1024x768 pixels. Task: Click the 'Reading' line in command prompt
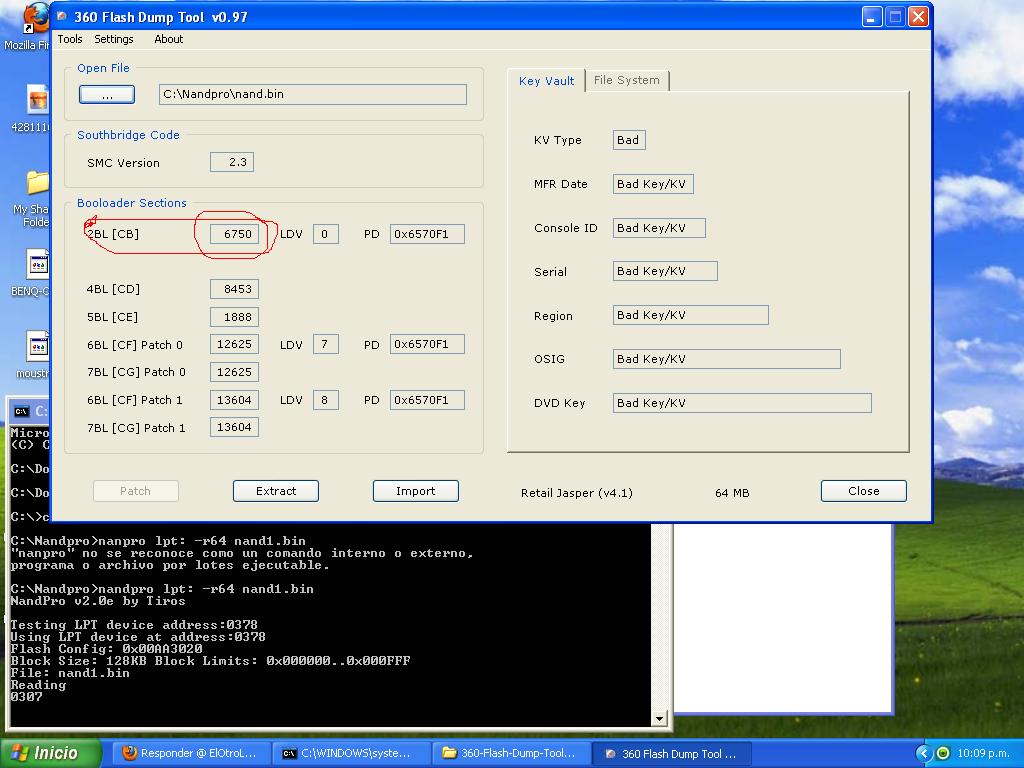[x=38, y=685]
